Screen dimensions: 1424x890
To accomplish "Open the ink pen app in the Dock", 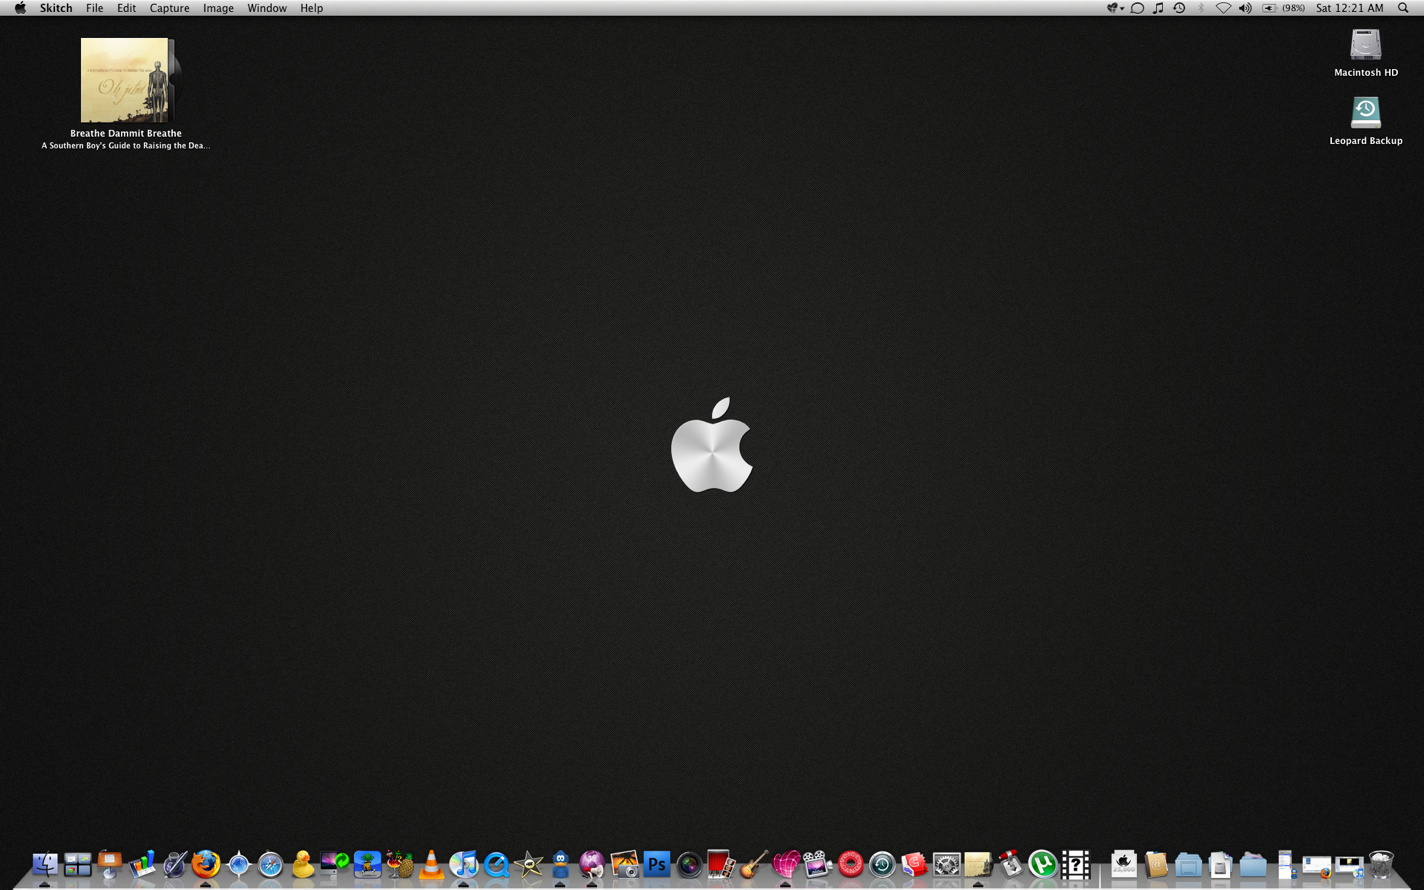I will (174, 864).
